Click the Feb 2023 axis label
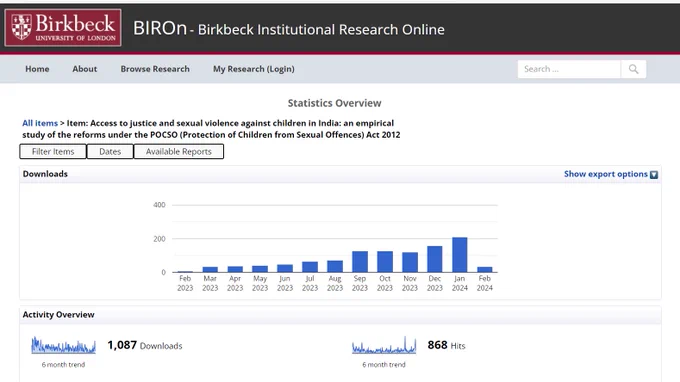Viewport: 680px width, 382px height. click(185, 283)
